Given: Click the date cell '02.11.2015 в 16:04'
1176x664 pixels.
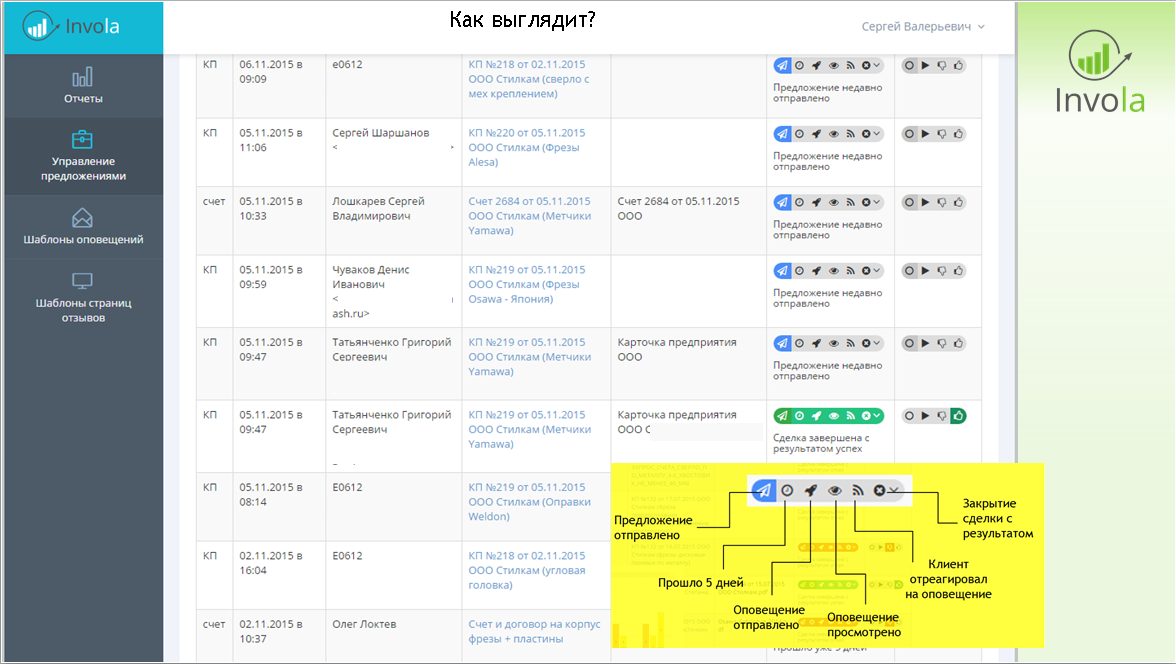Looking at the screenshot, I should pyautogui.click(x=278, y=574).
